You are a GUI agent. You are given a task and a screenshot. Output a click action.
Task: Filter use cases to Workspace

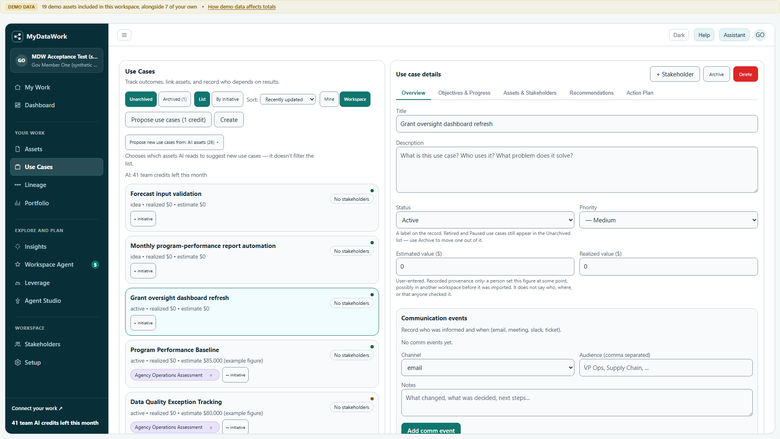pyautogui.click(x=355, y=99)
